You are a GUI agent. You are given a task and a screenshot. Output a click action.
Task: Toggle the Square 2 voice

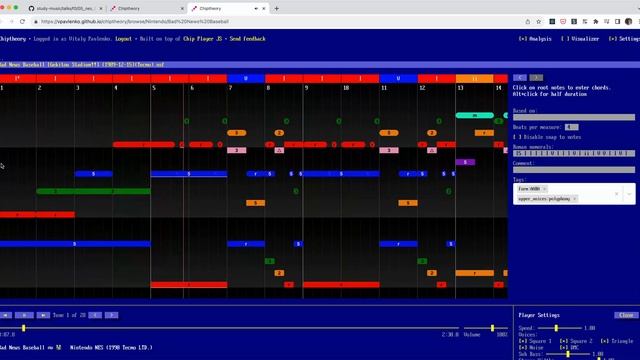pos(576,341)
